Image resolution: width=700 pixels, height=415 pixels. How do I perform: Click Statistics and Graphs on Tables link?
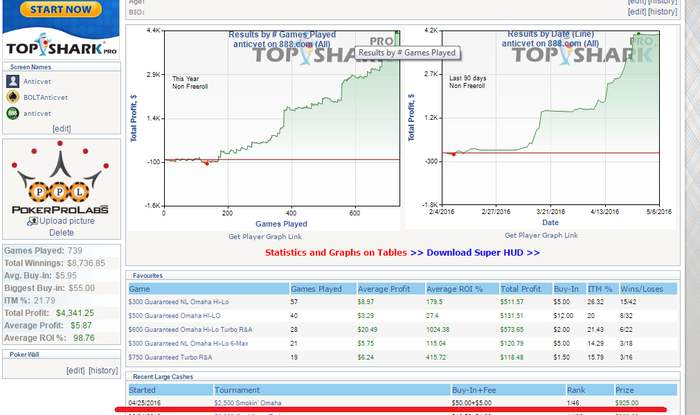[336, 253]
